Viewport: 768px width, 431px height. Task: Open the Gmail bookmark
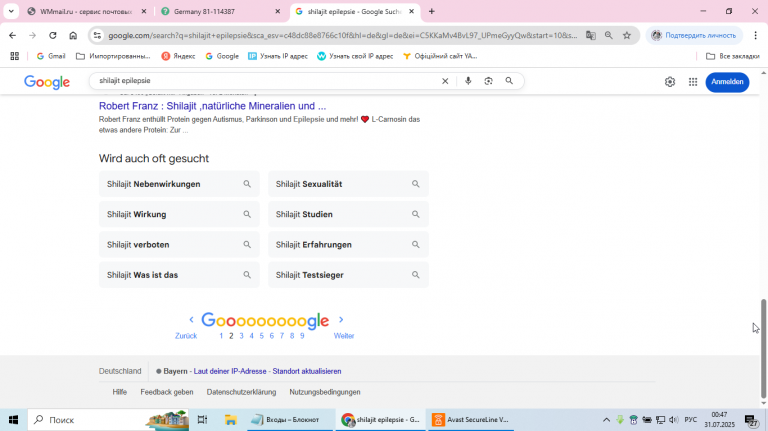pos(51,56)
